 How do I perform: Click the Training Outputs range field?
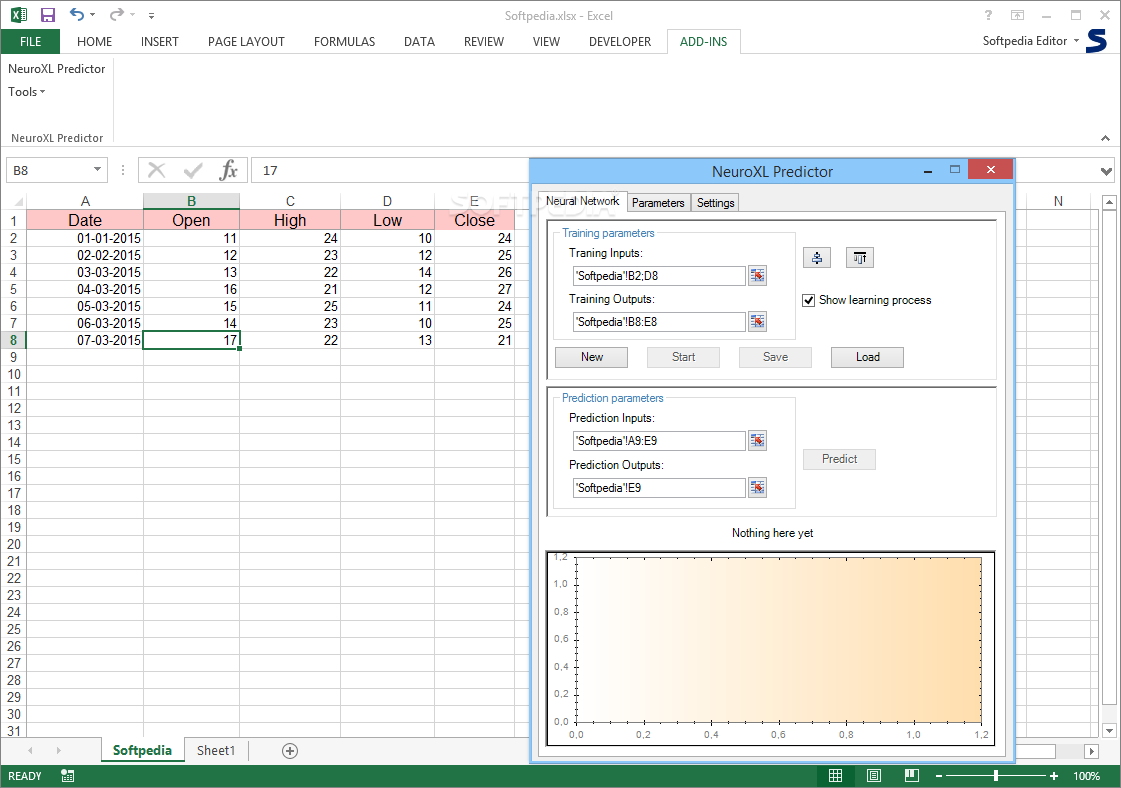(659, 322)
